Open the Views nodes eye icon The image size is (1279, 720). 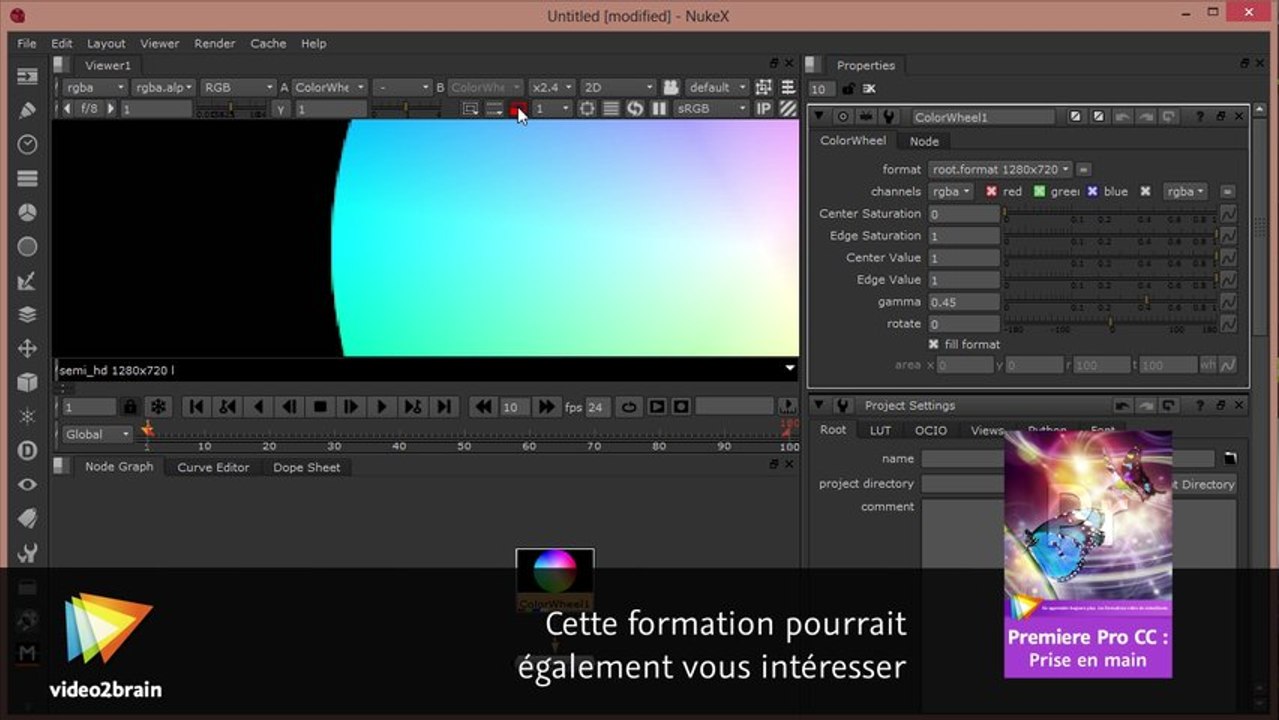[27, 484]
